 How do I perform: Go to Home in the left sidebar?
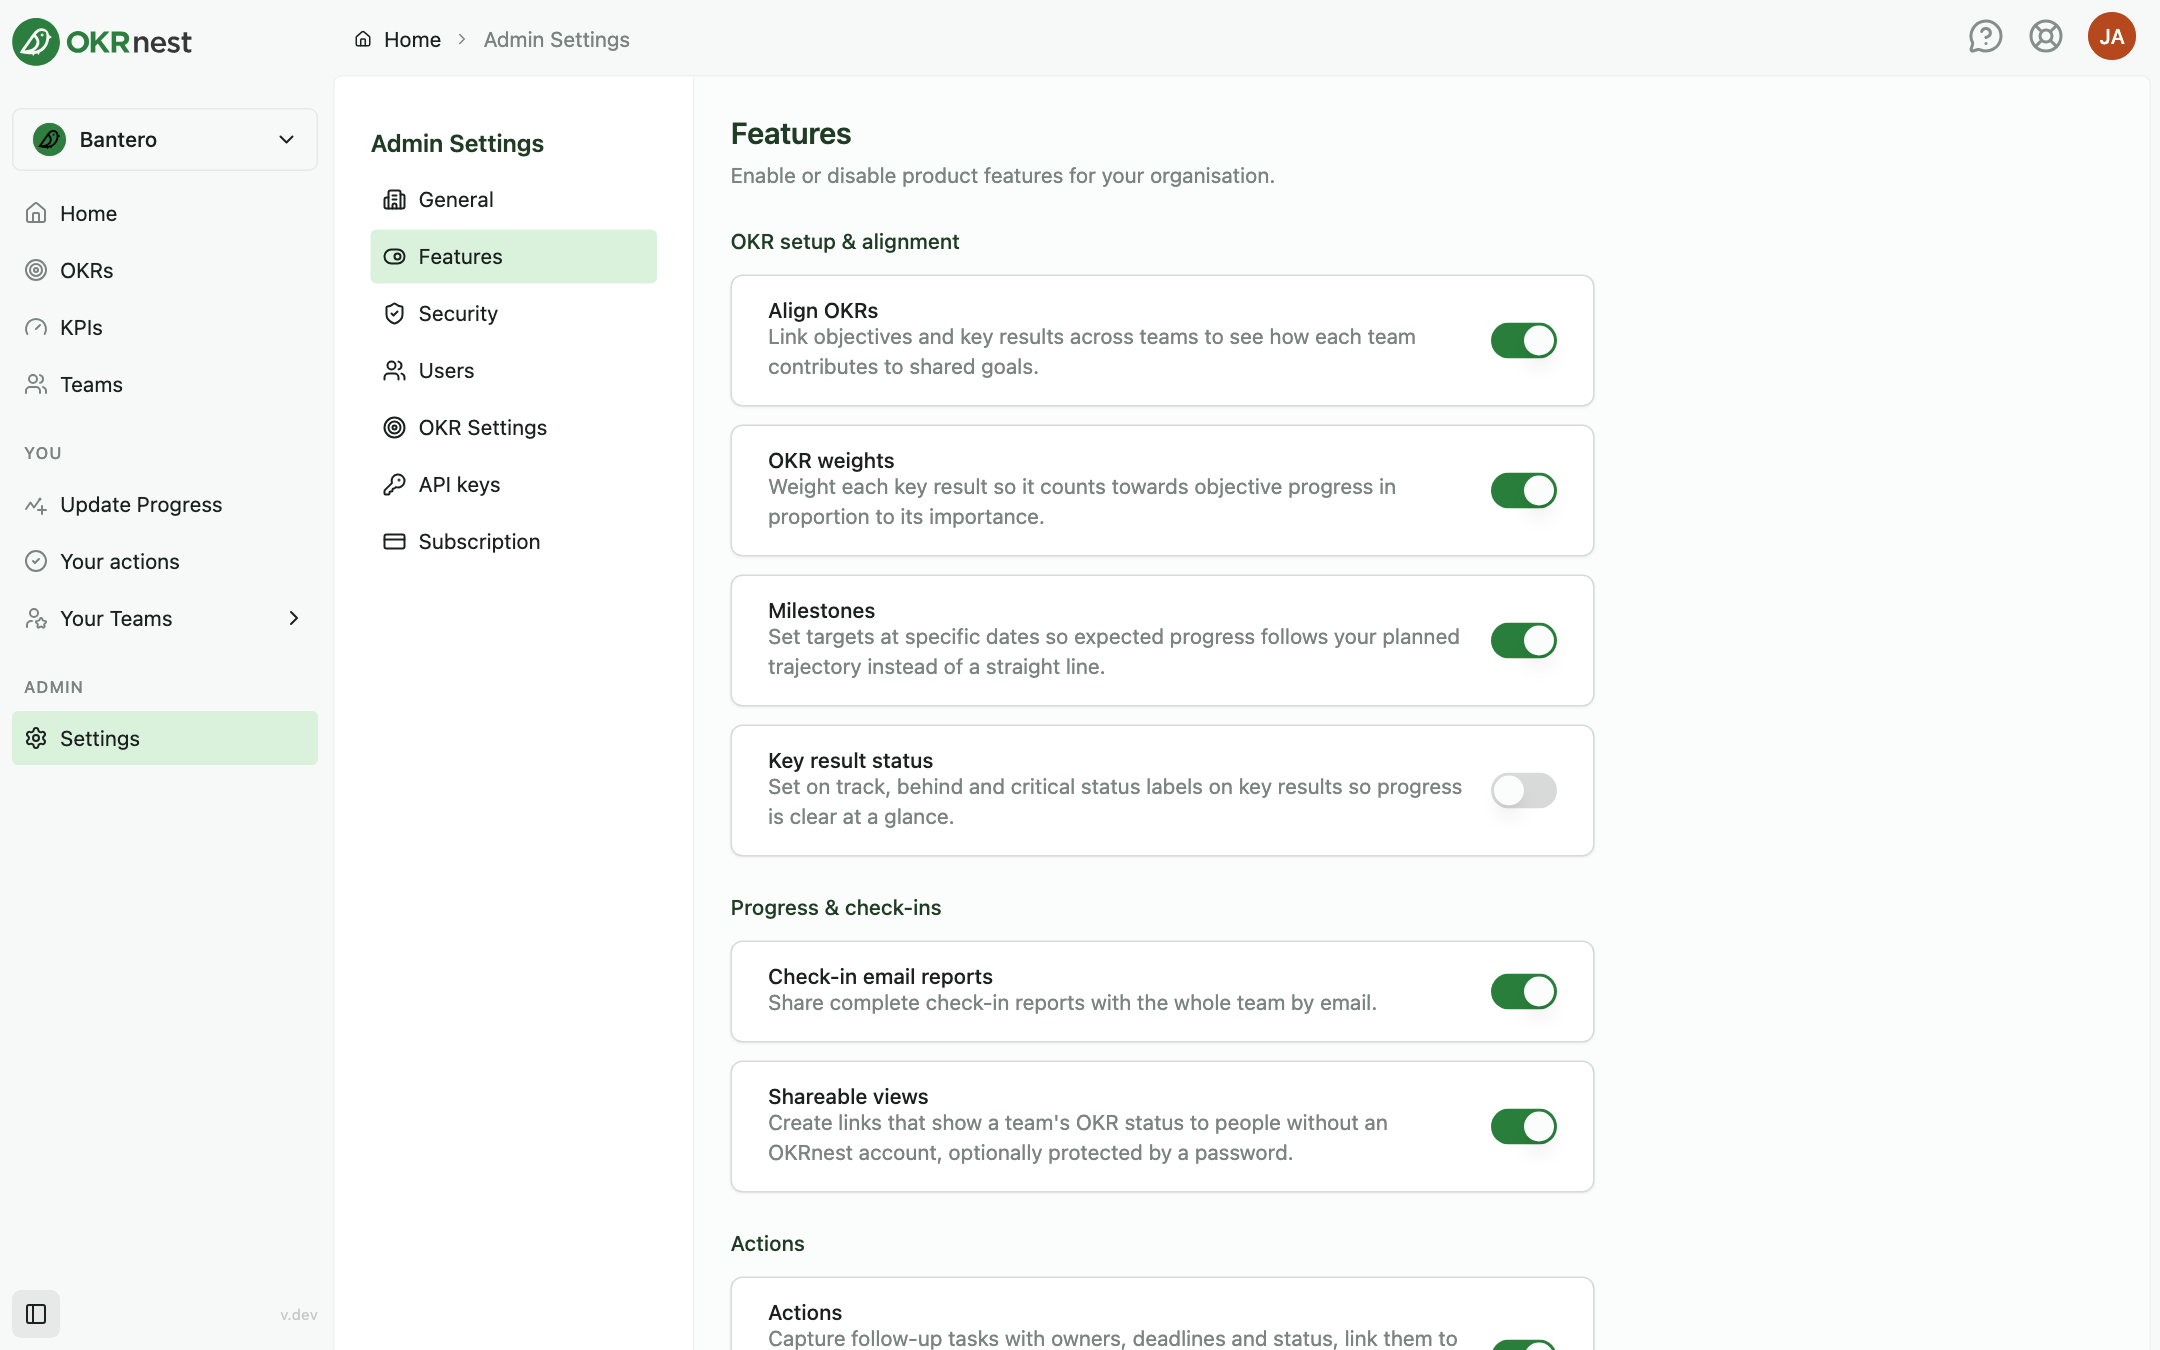coord(165,213)
